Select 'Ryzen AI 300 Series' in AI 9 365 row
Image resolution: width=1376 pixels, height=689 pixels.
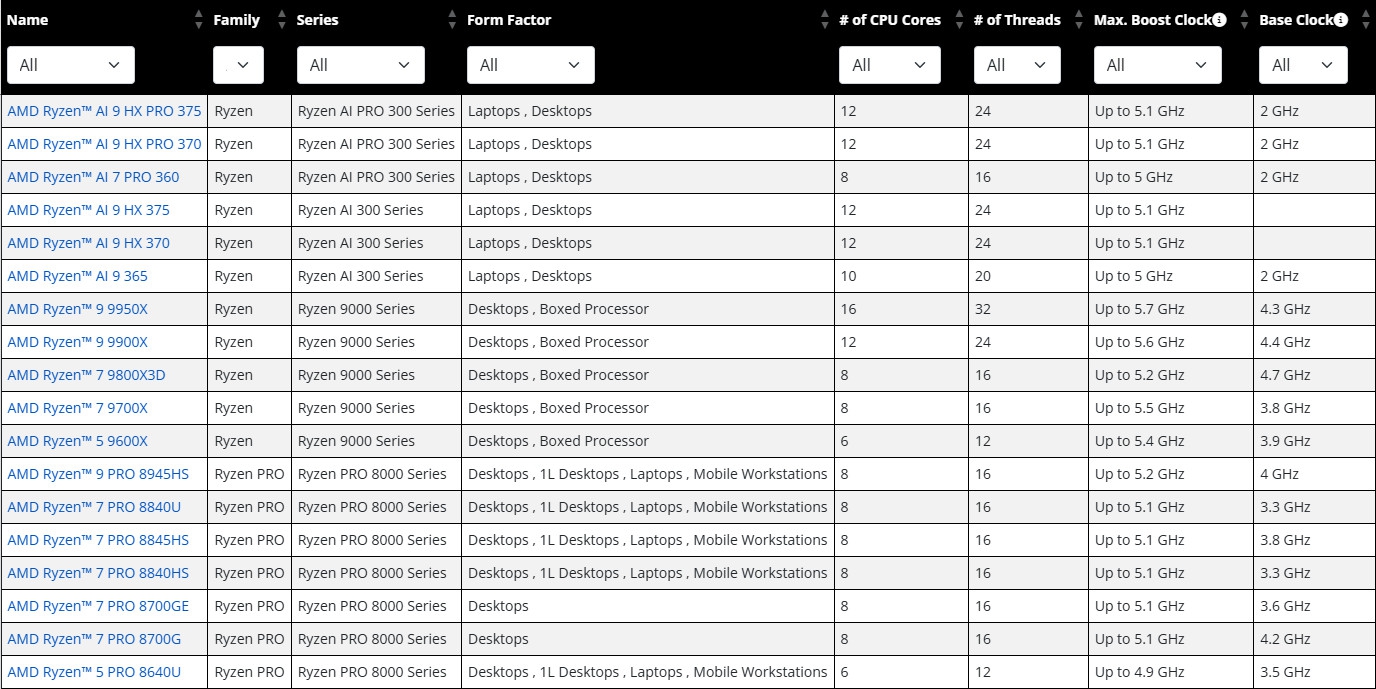[x=361, y=276]
